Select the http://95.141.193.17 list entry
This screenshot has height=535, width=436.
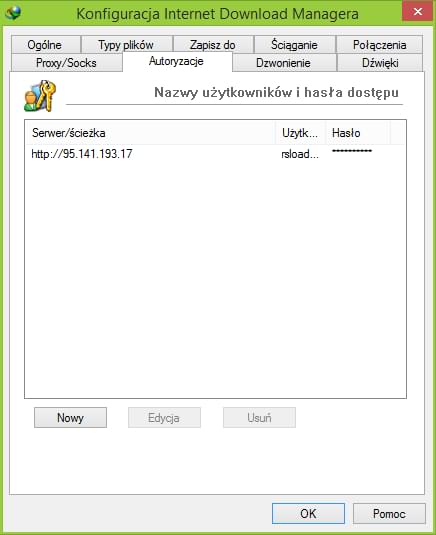(215, 154)
